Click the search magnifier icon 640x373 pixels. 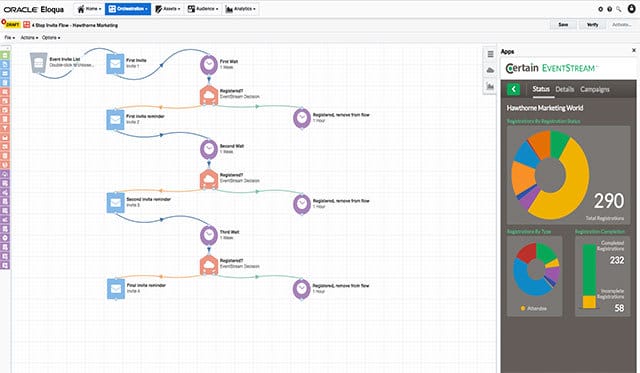[x=619, y=9]
